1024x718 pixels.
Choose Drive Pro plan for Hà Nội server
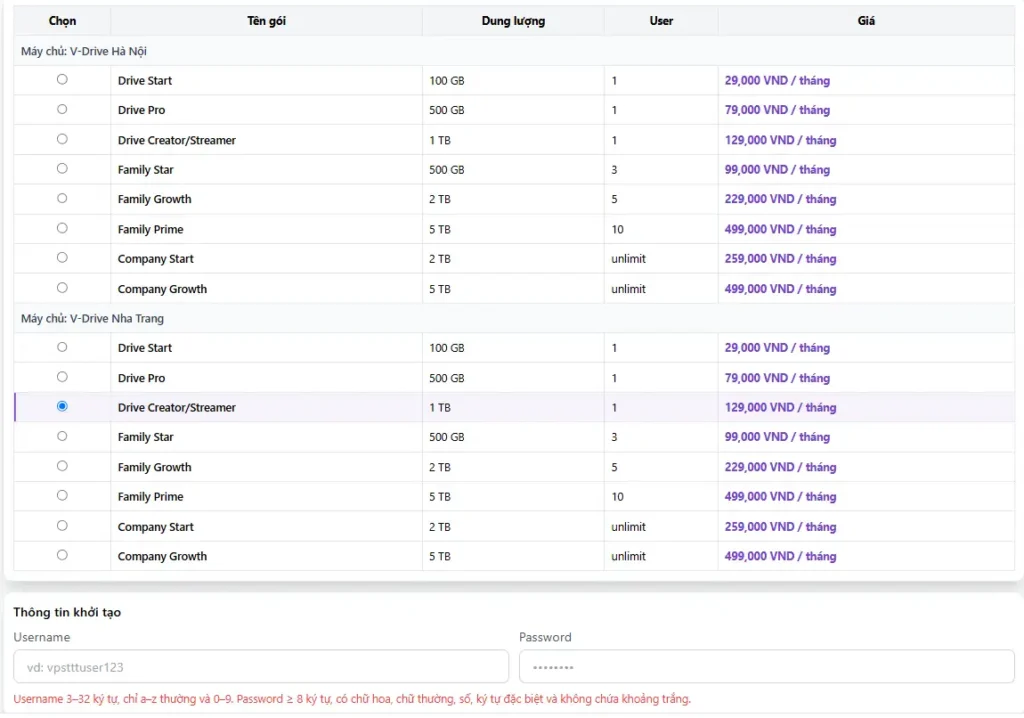click(x=62, y=109)
